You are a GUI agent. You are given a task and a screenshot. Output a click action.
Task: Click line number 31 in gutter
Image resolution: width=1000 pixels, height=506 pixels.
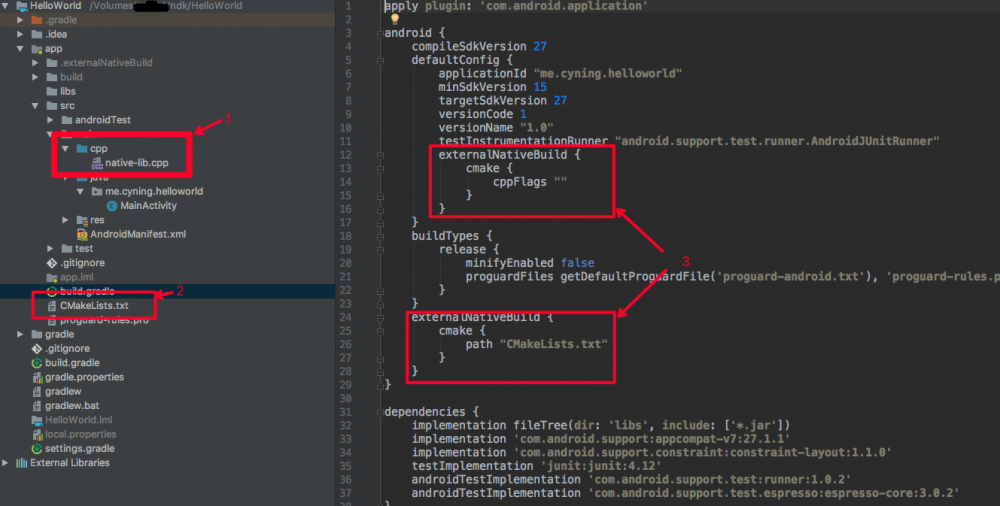tap(345, 412)
